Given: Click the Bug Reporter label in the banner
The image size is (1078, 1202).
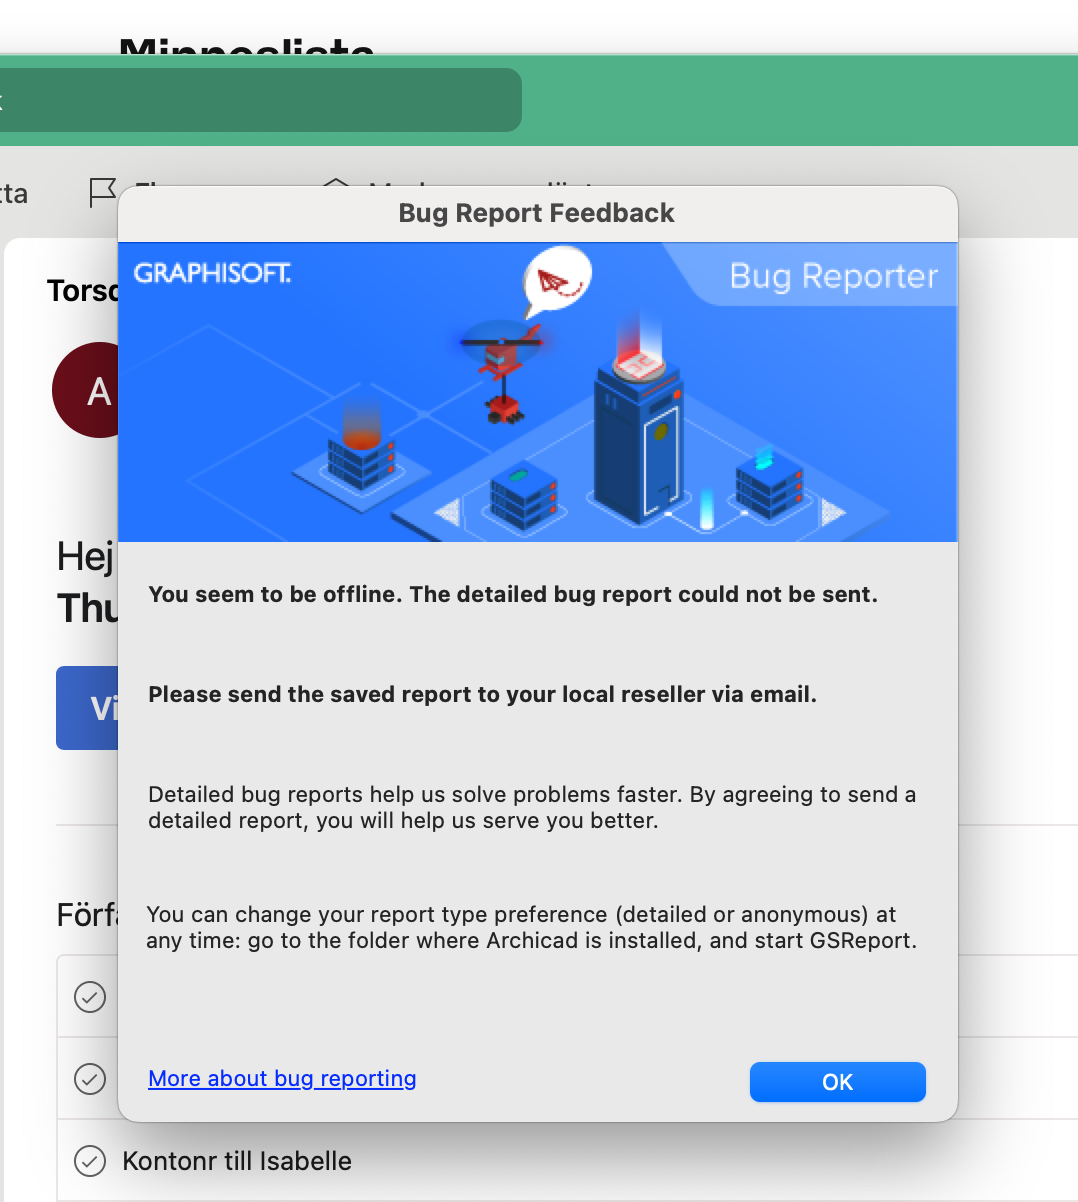Looking at the screenshot, I should coord(833,276).
